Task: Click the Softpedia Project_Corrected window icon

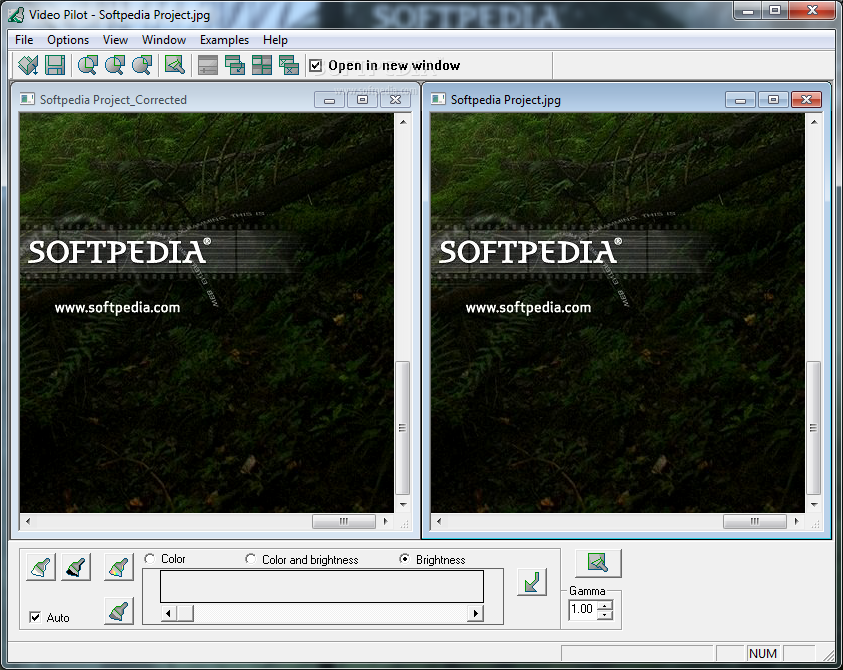Action: (27, 99)
